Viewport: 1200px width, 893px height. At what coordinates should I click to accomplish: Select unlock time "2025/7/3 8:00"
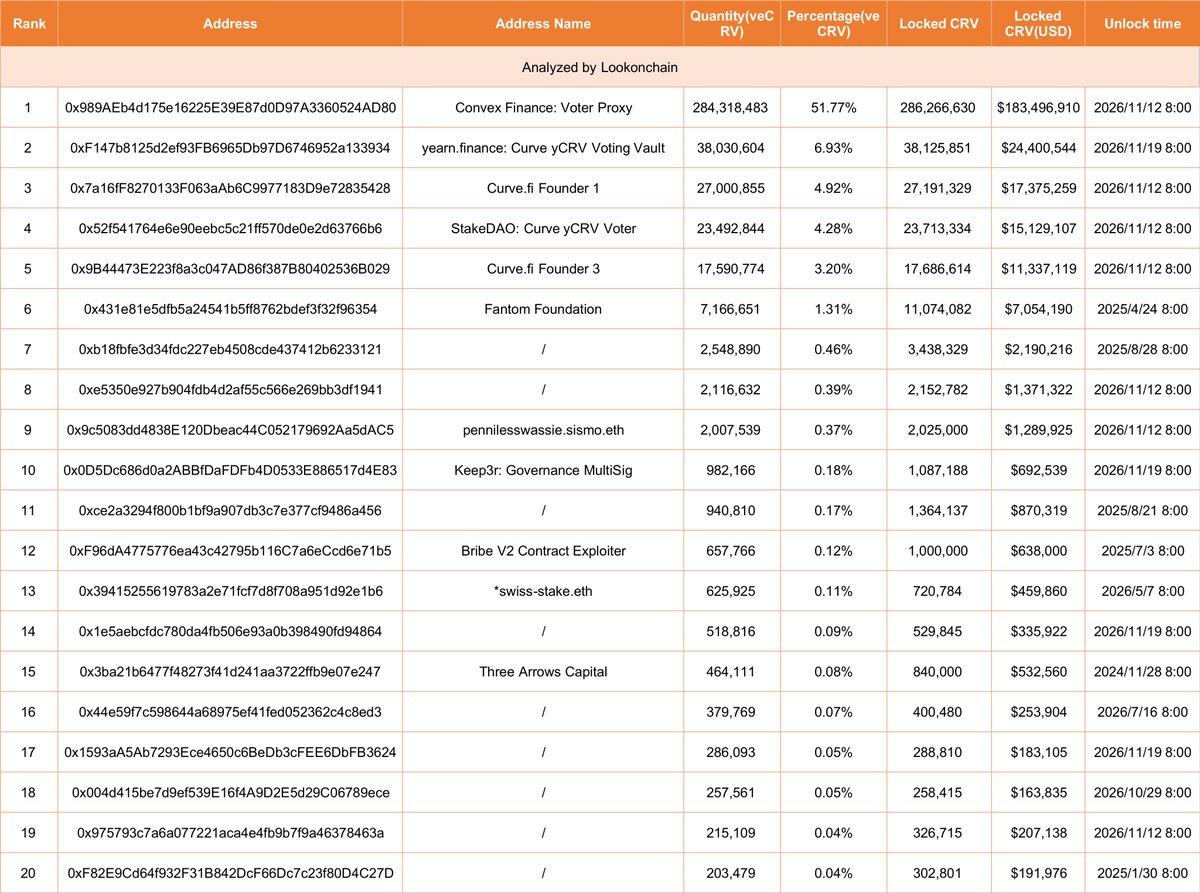coord(1142,551)
